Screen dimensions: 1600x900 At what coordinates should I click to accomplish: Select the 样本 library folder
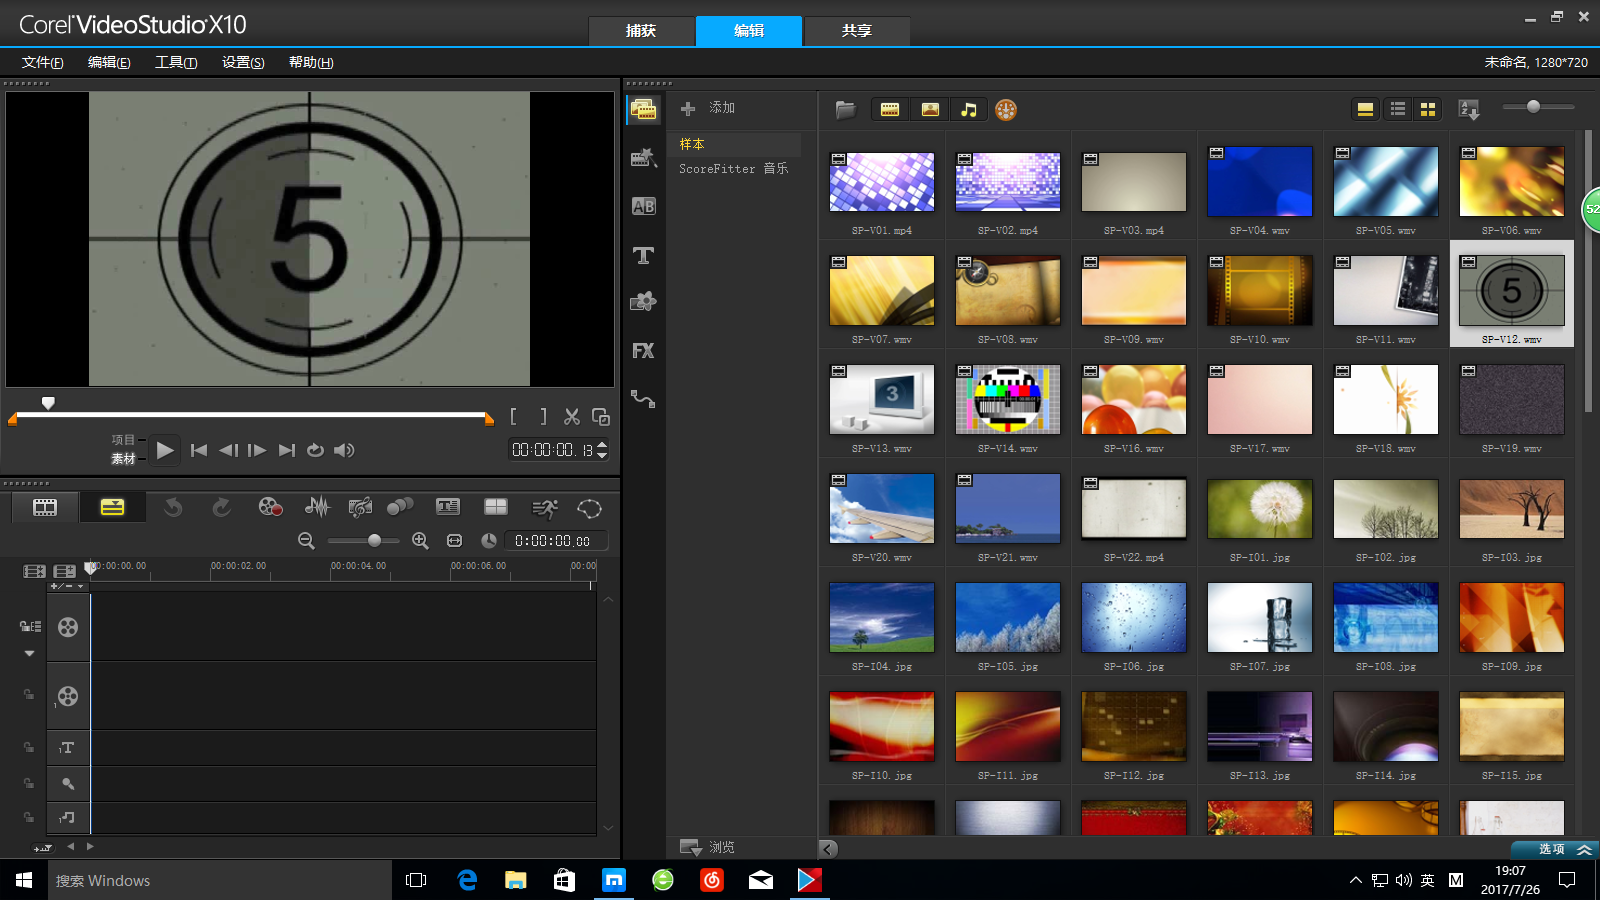click(693, 144)
